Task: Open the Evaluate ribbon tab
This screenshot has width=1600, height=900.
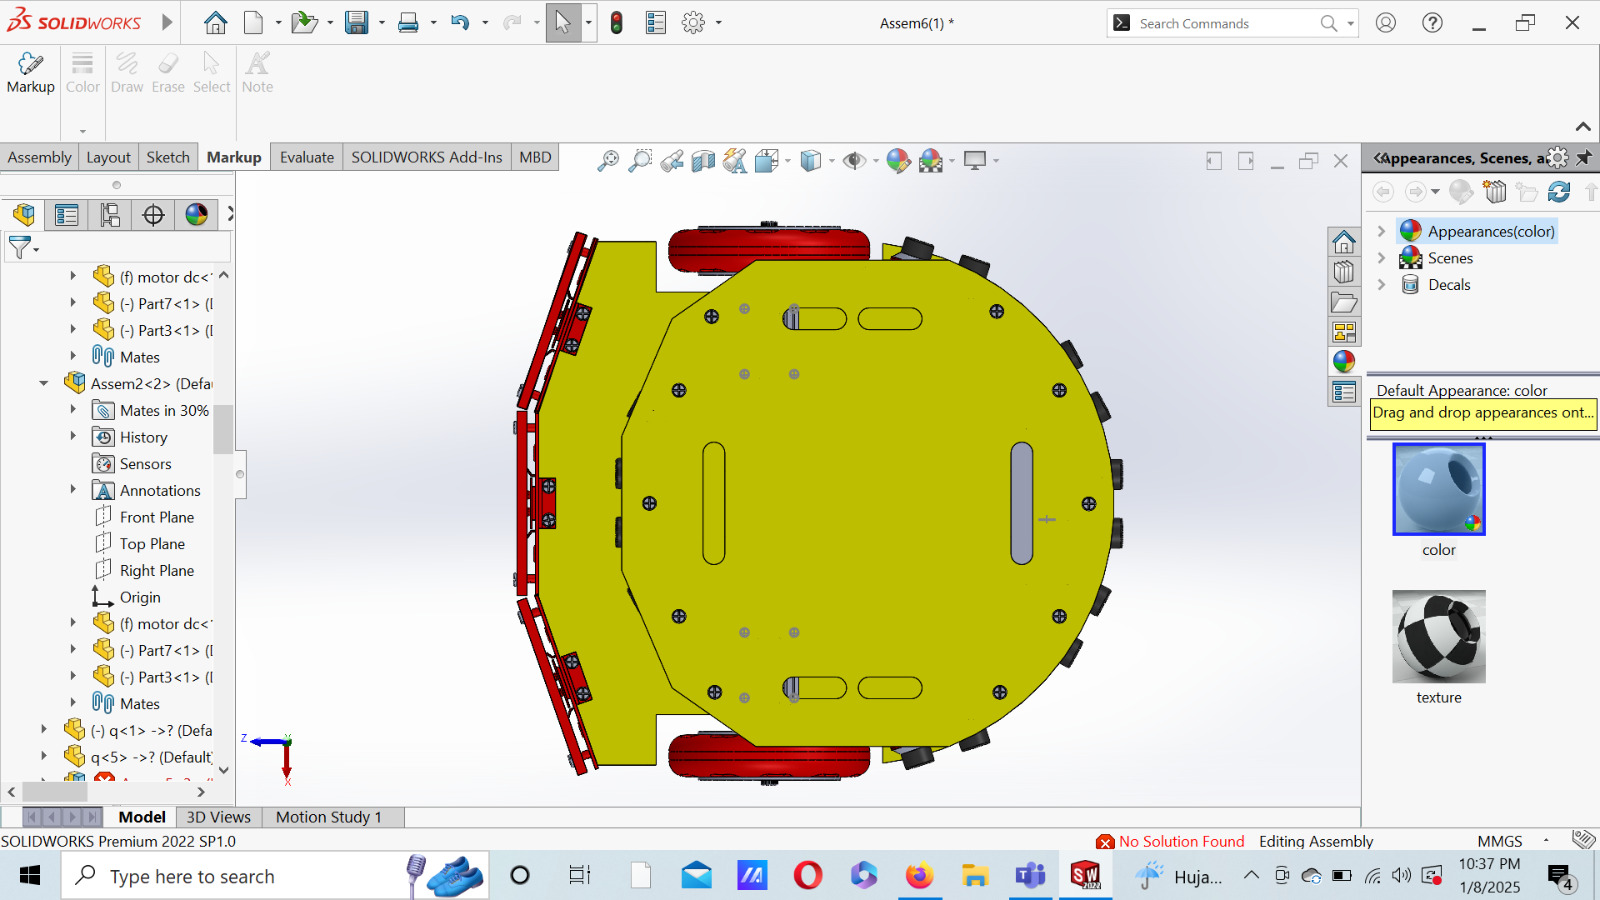Action: coord(306,157)
